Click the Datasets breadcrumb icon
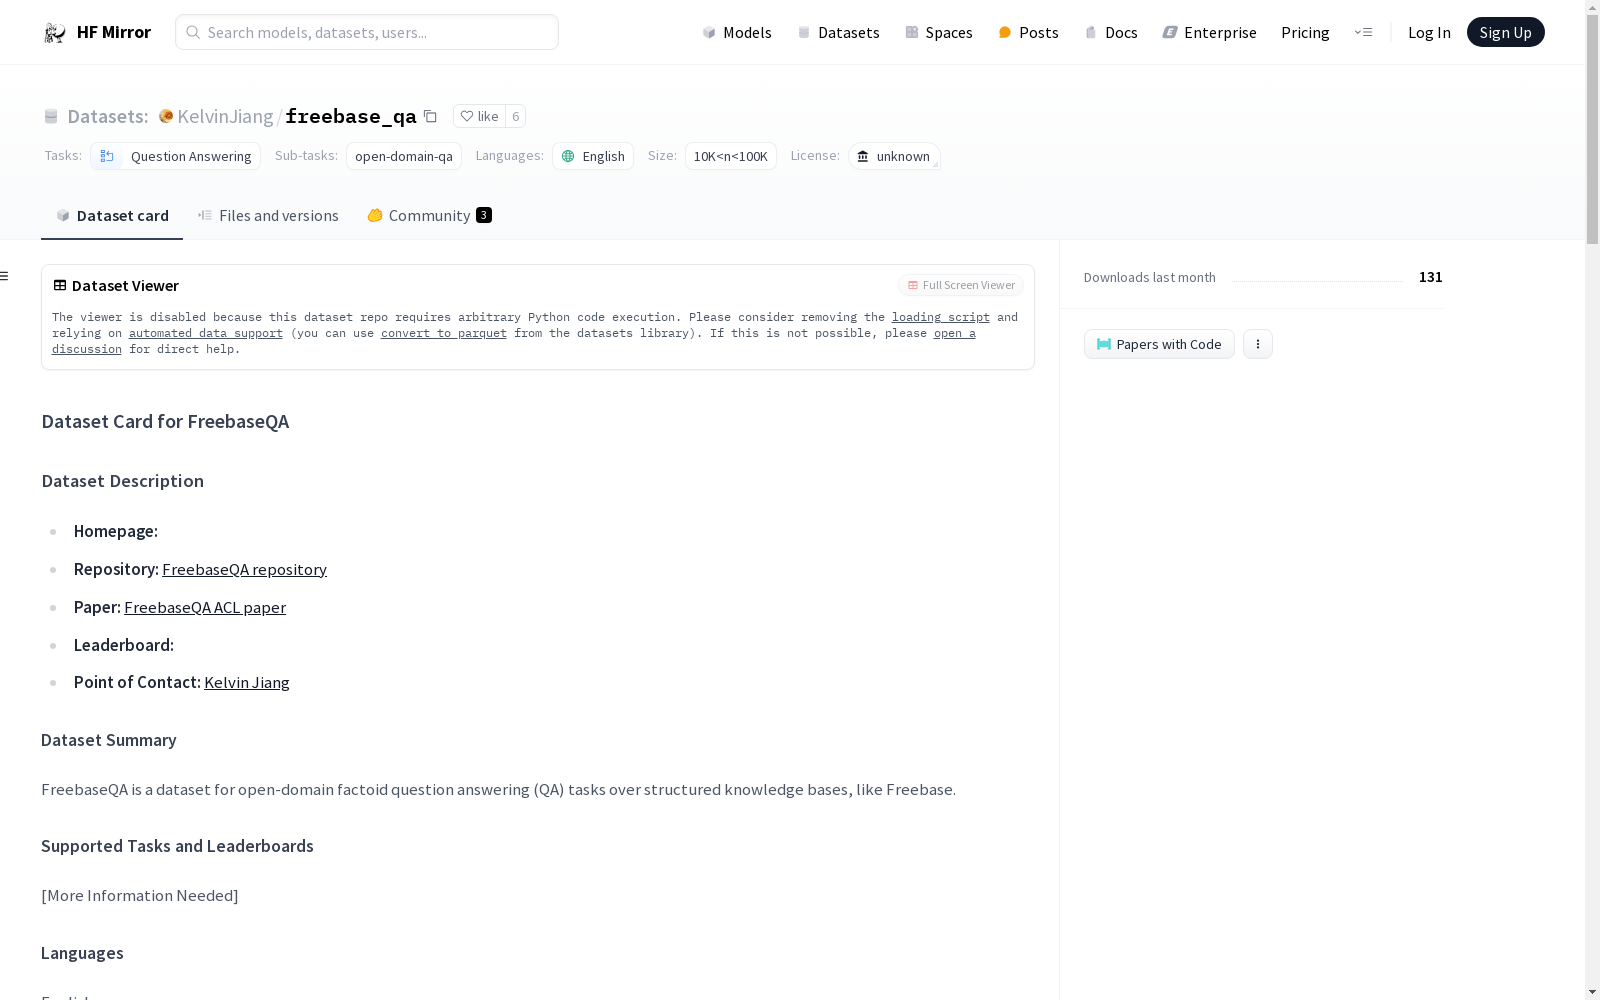 click(51, 116)
